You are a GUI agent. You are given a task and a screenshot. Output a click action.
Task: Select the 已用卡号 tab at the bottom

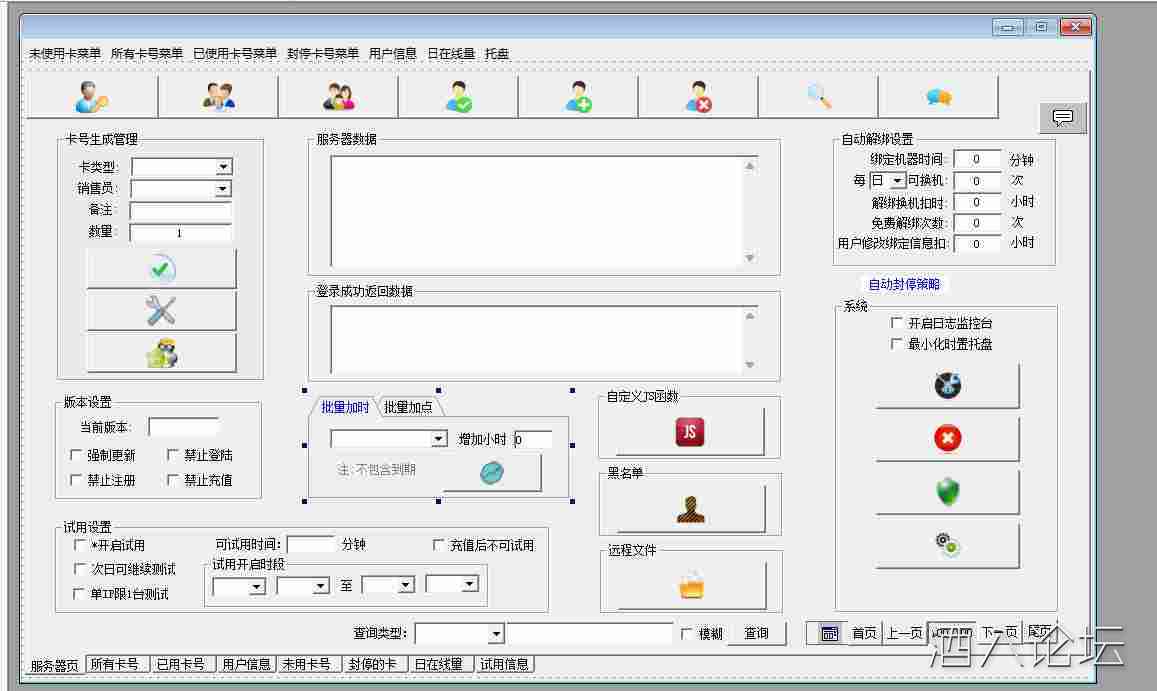click(182, 663)
